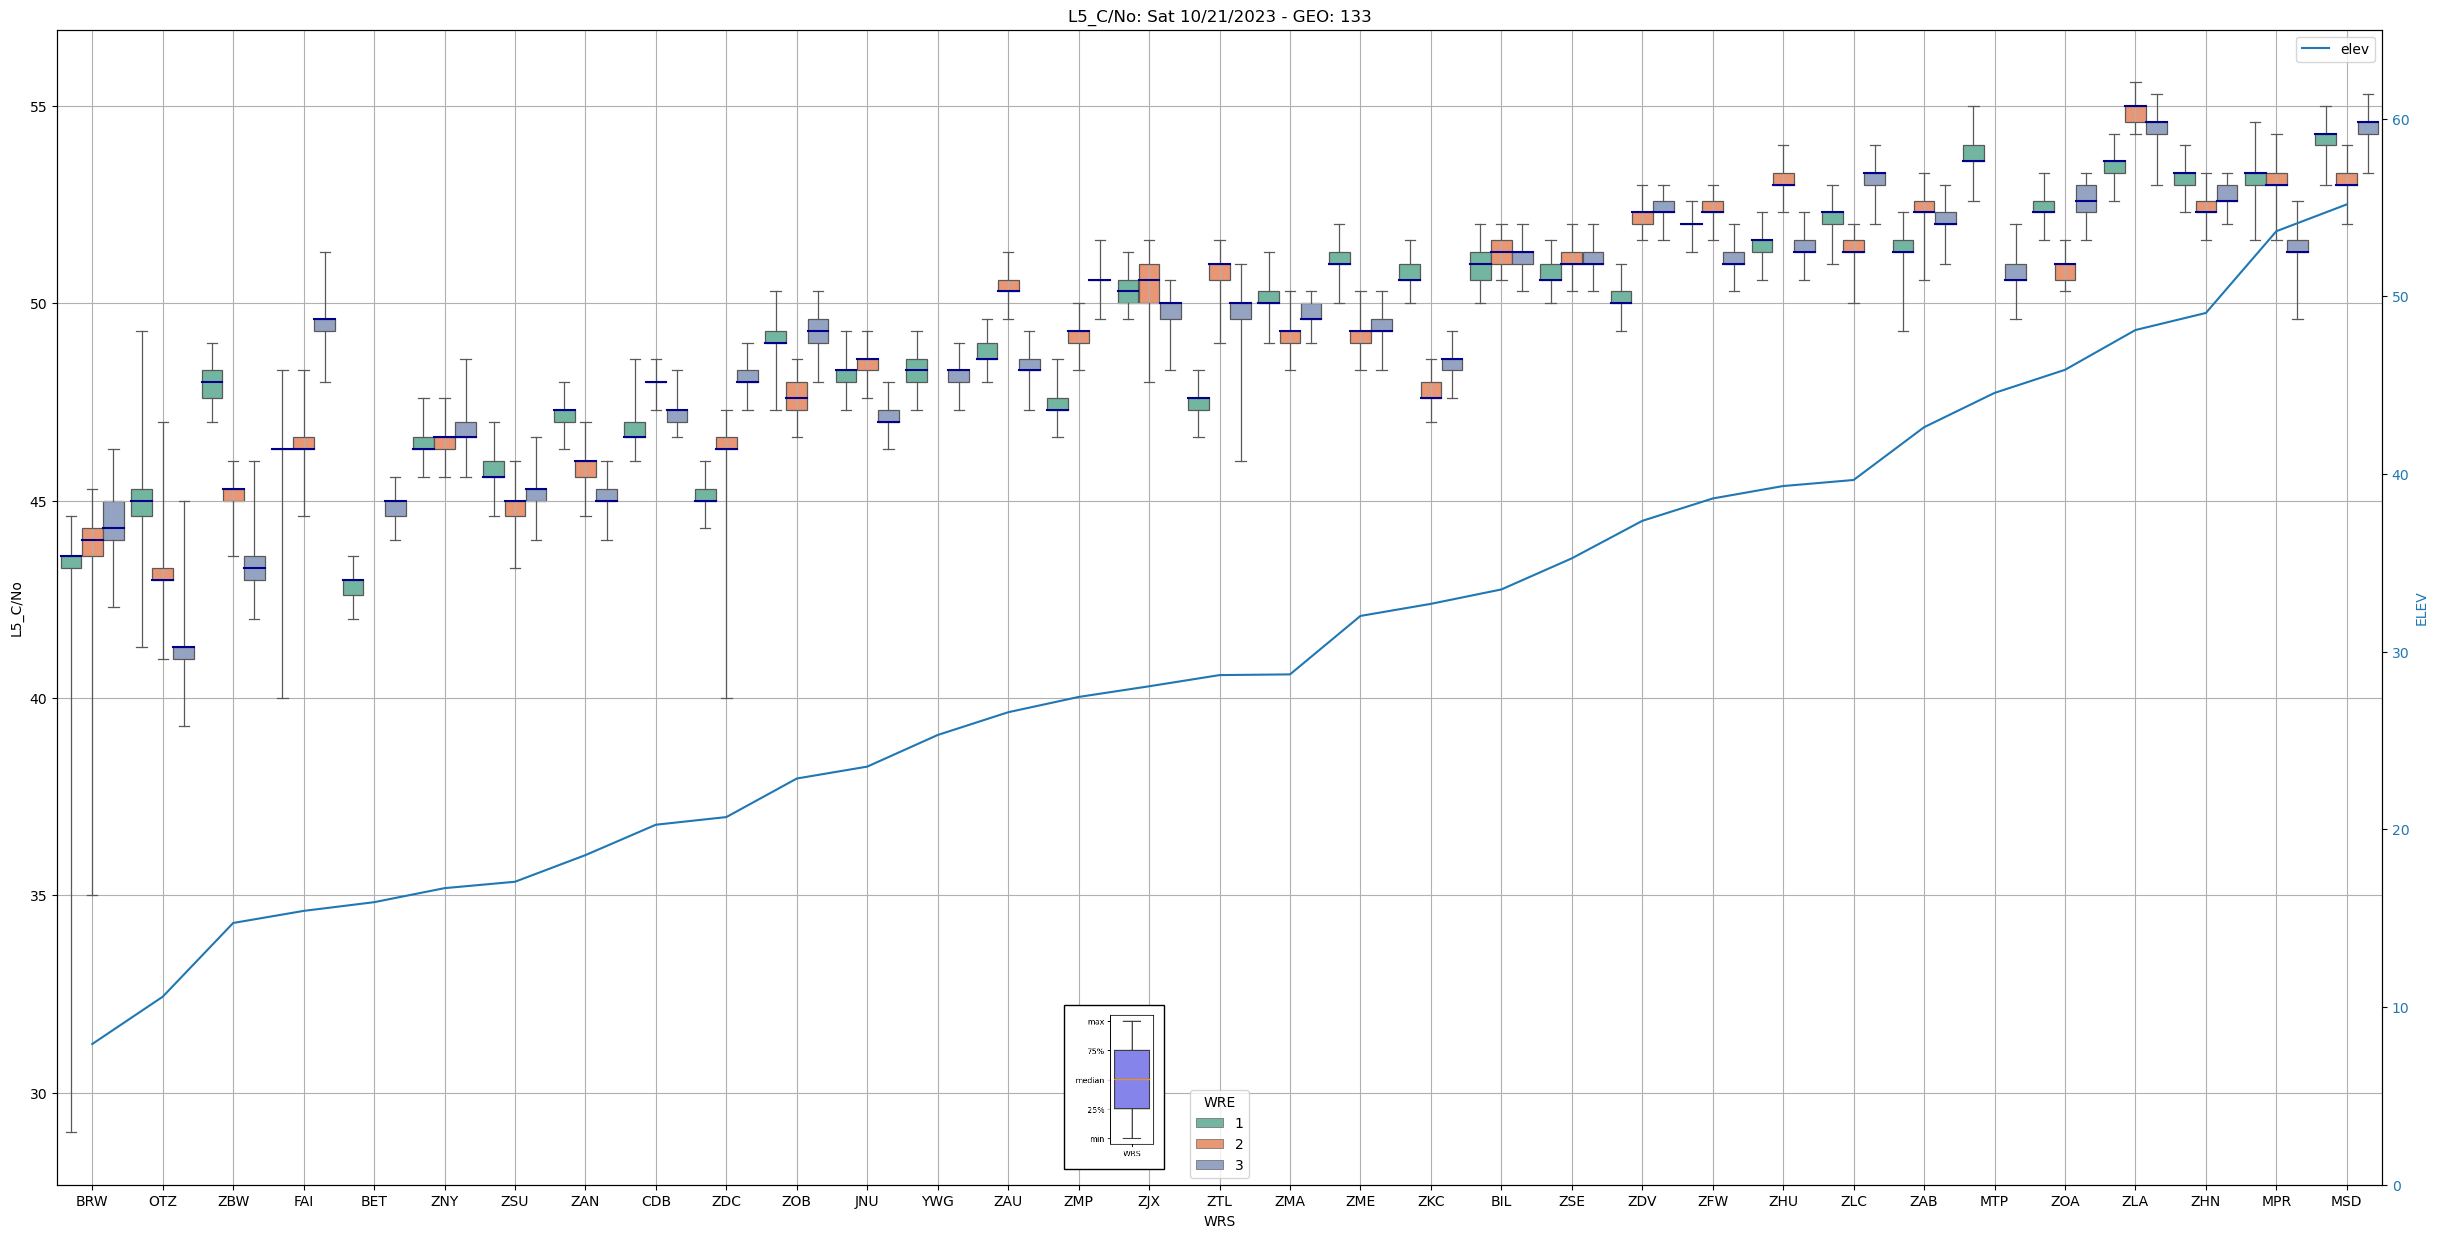Click the orange WRE 2 legend swatch

(x=1209, y=1144)
